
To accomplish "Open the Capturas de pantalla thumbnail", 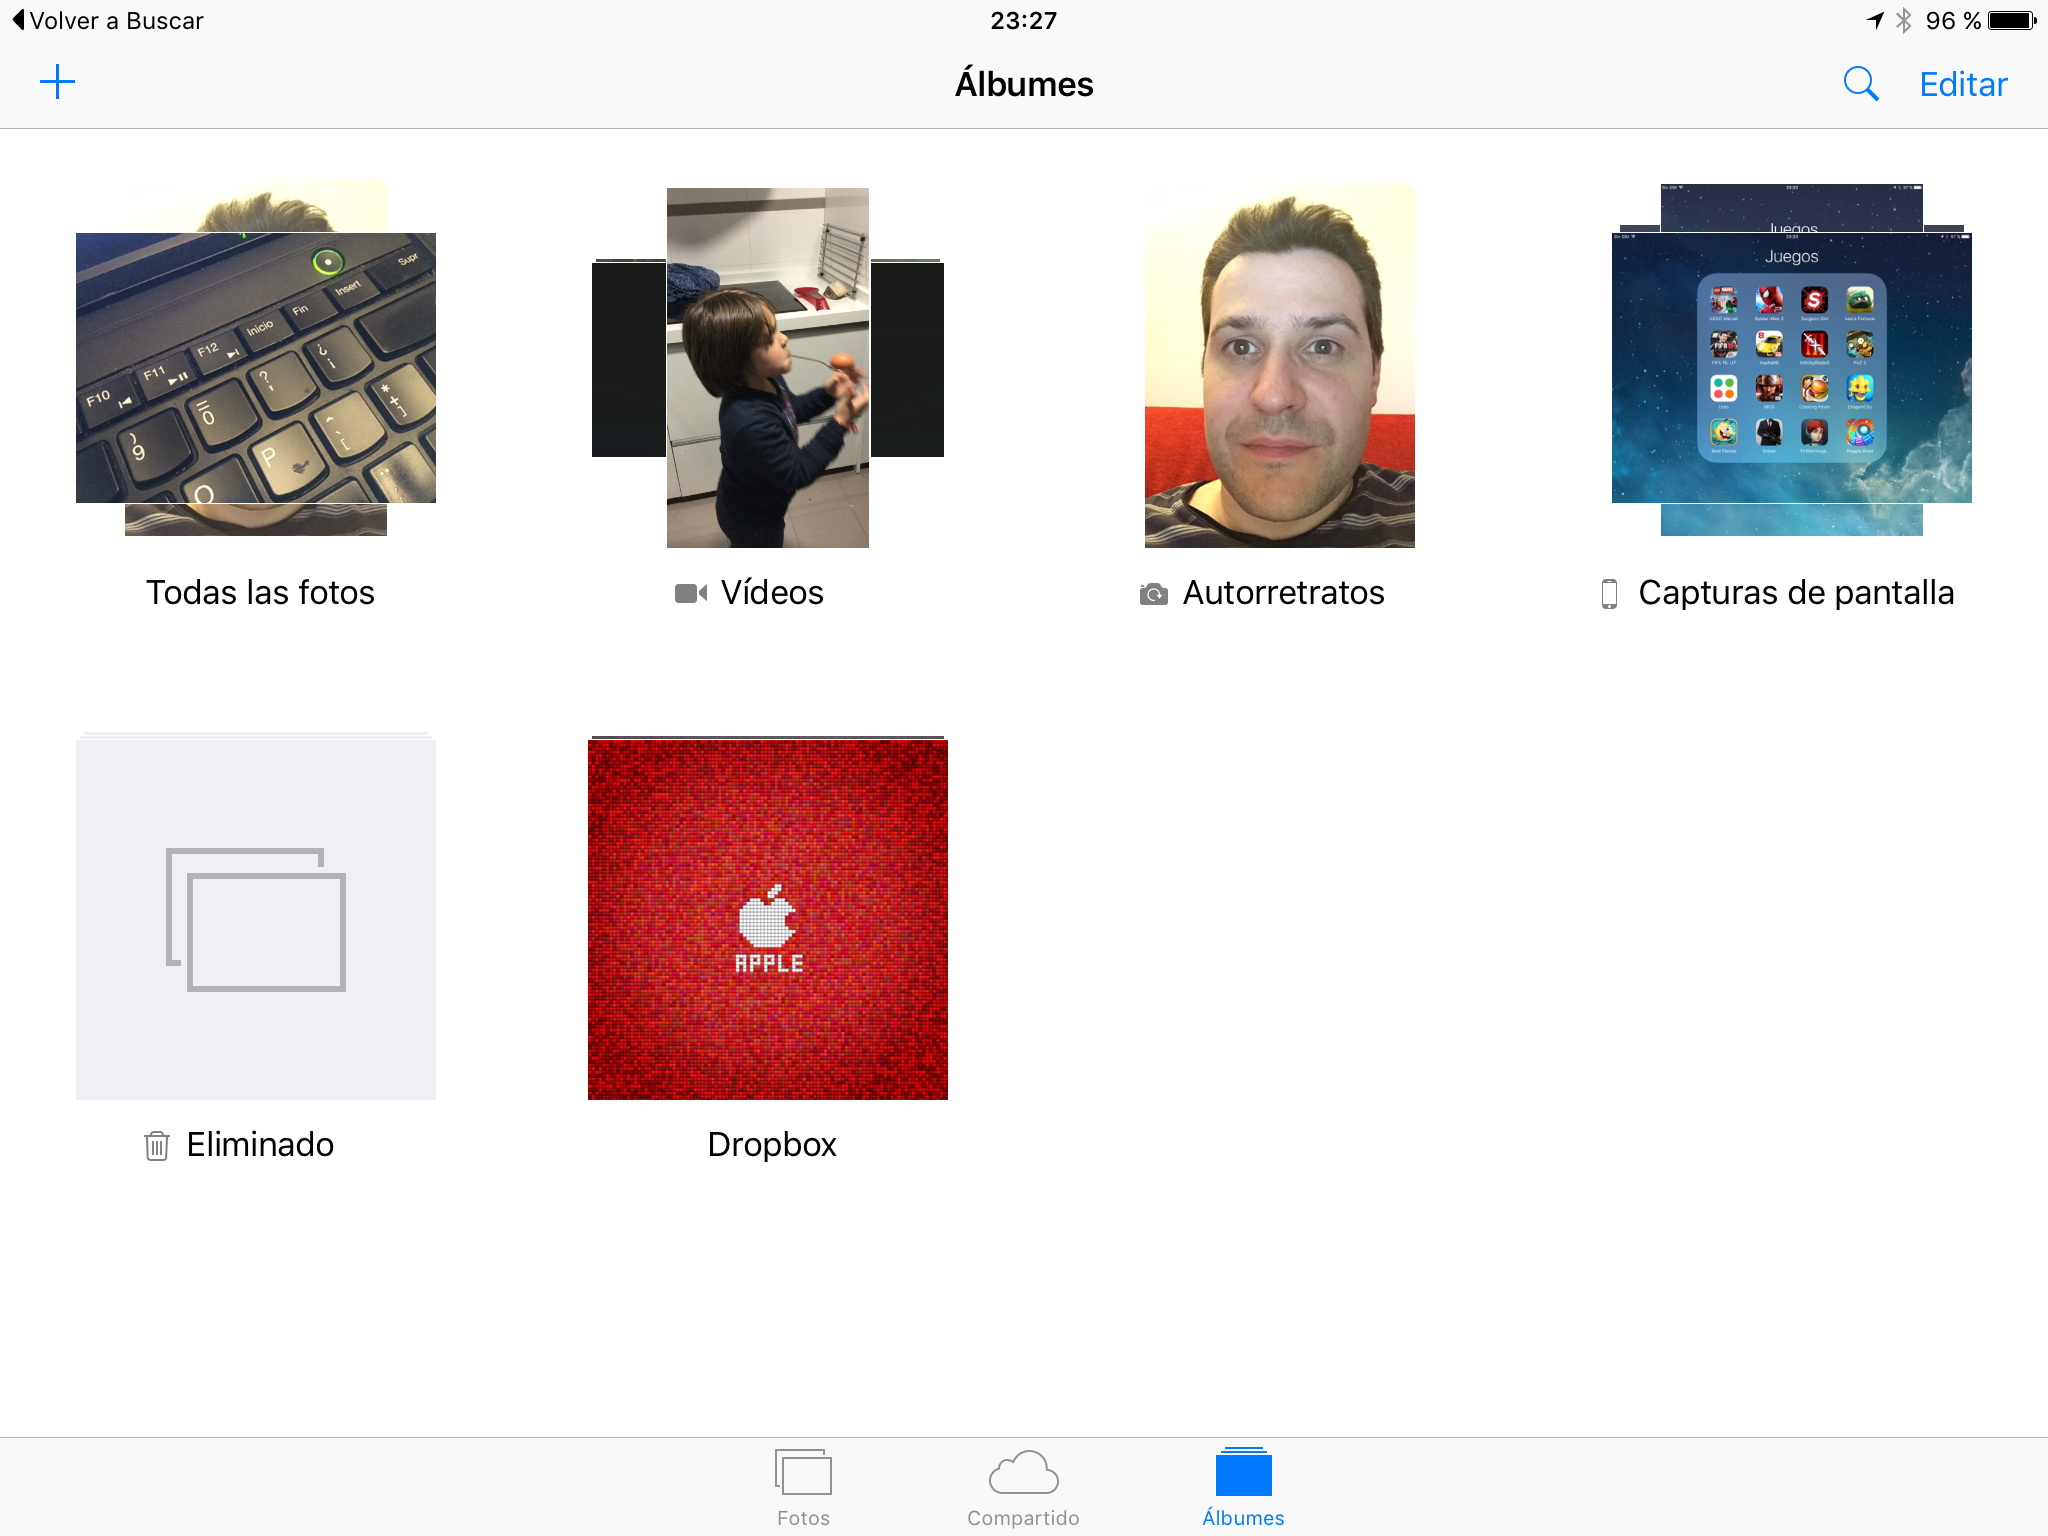I will pyautogui.click(x=1791, y=367).
